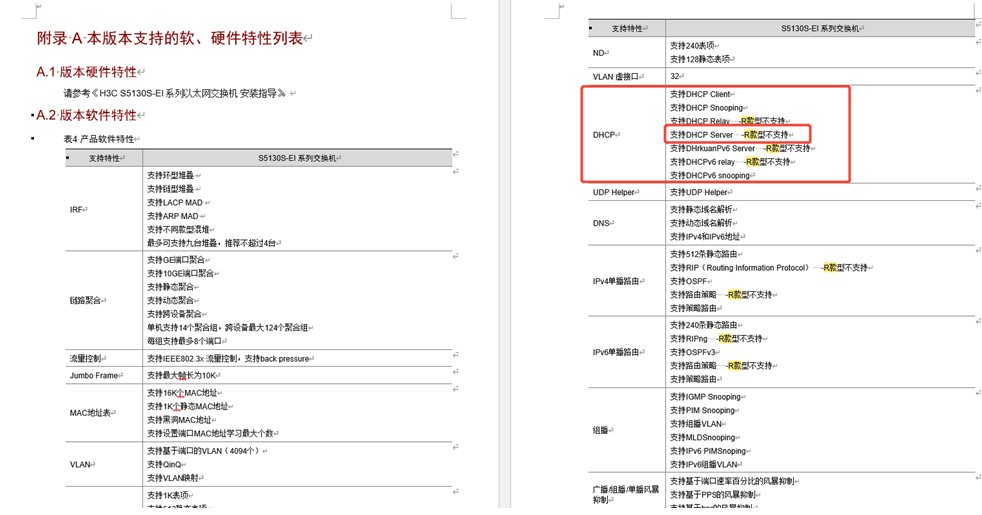Click the 支持DHCP Server line in red box
Viewport: 982px width, 515px height.
pyautogui.click(x=701, y=135)
